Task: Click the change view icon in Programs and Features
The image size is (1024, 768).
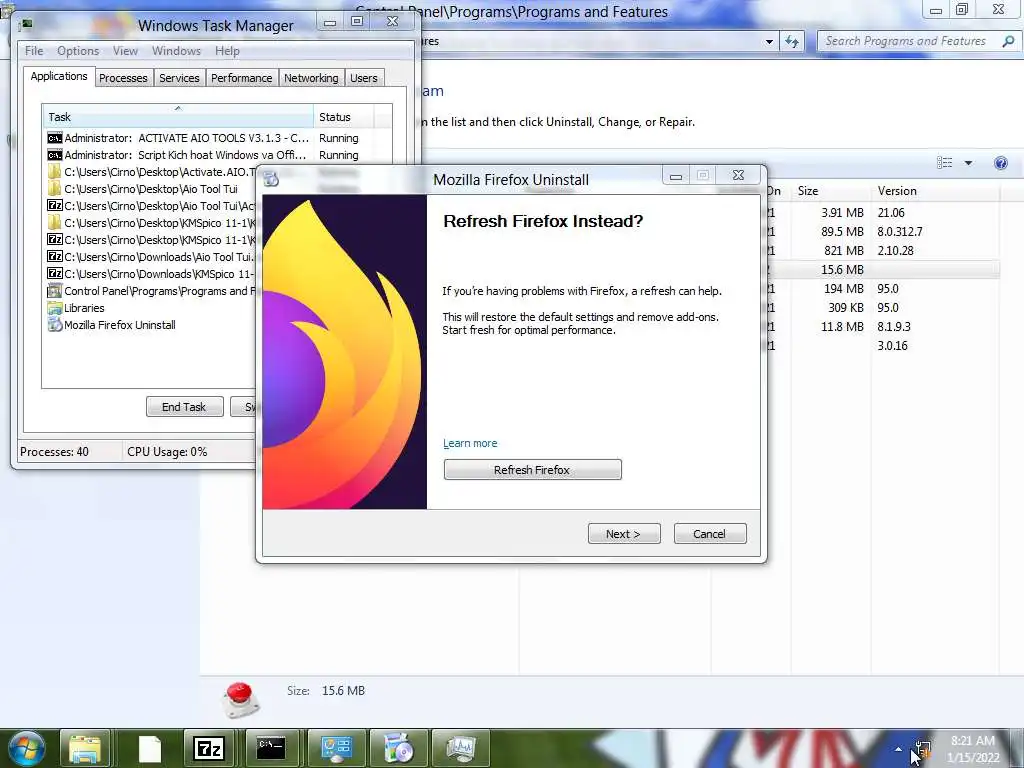Action: (944, 163)
